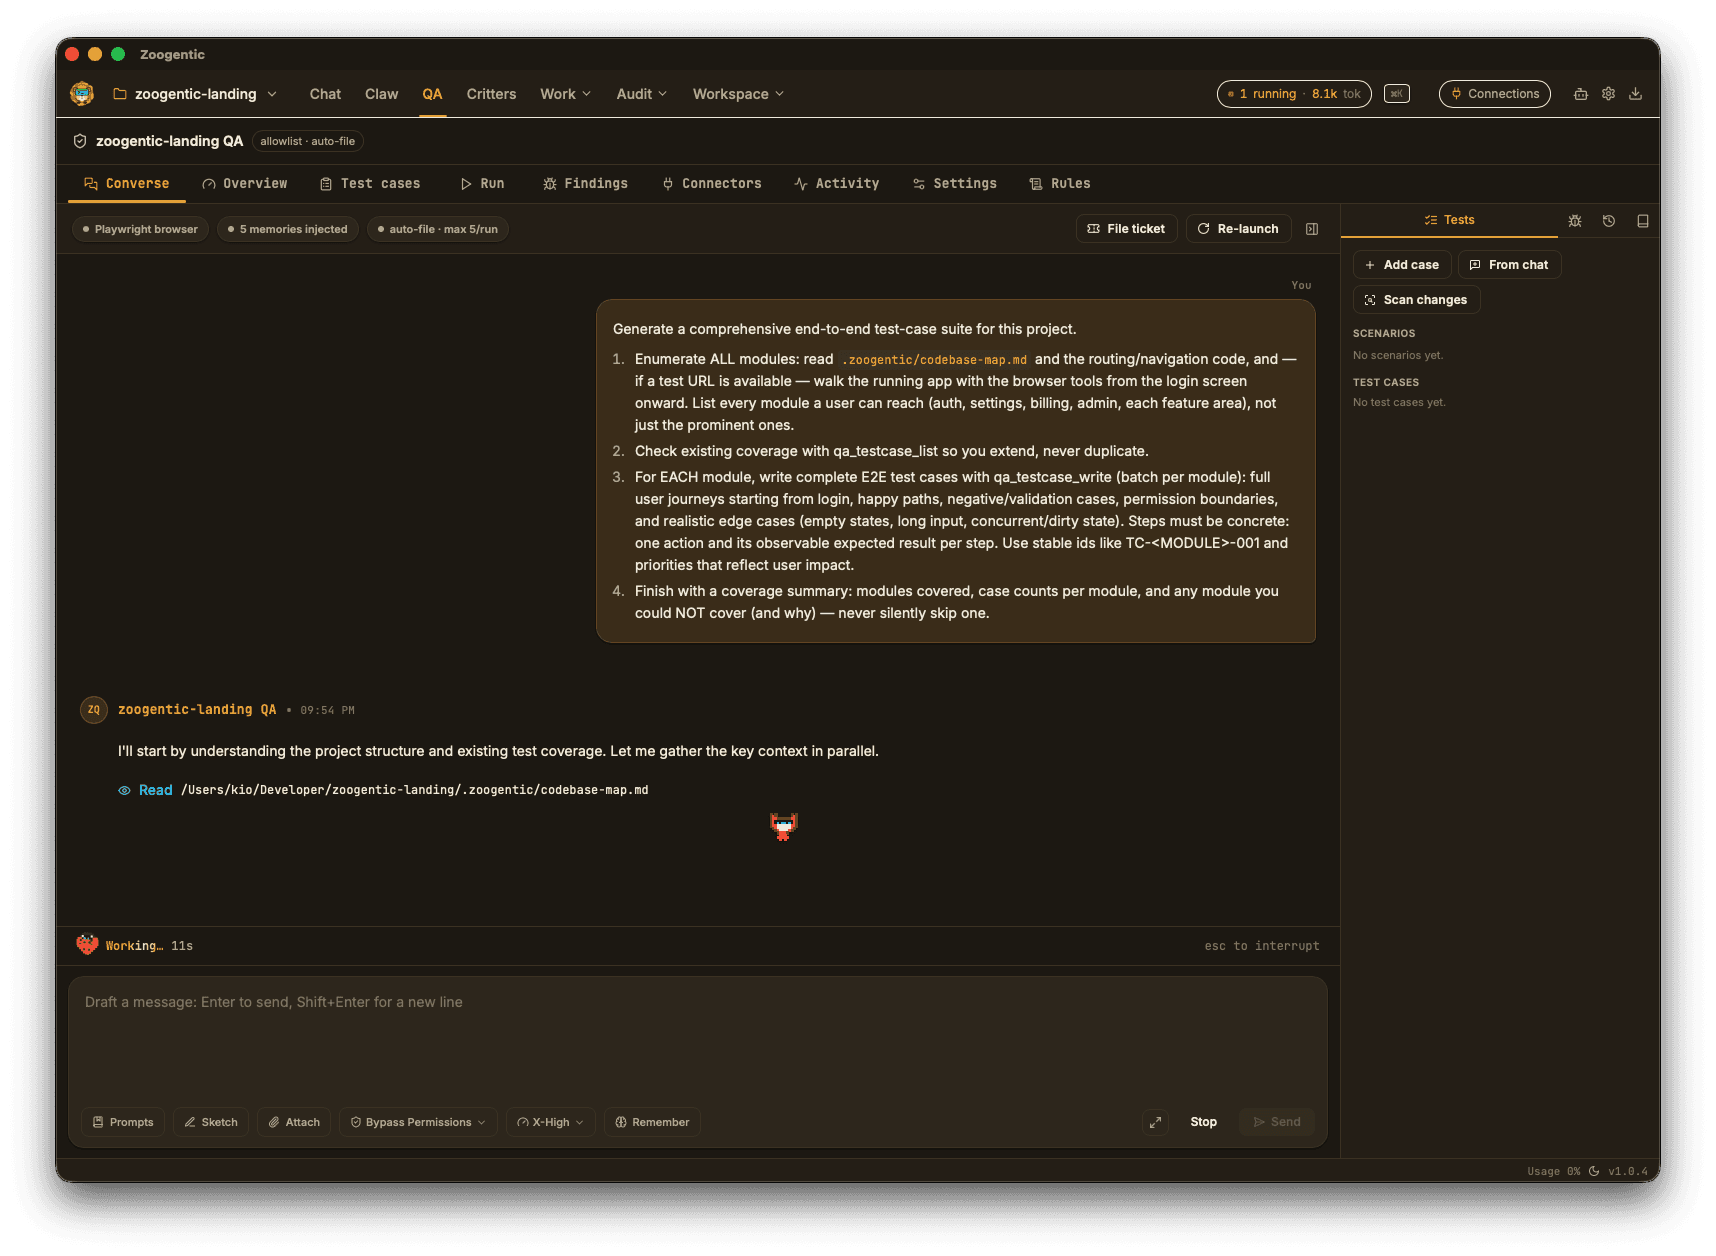Click the dark mode moon icon in status bar
Viewport: 1716px width, 1256px height.
(x=1594, y=1171)
